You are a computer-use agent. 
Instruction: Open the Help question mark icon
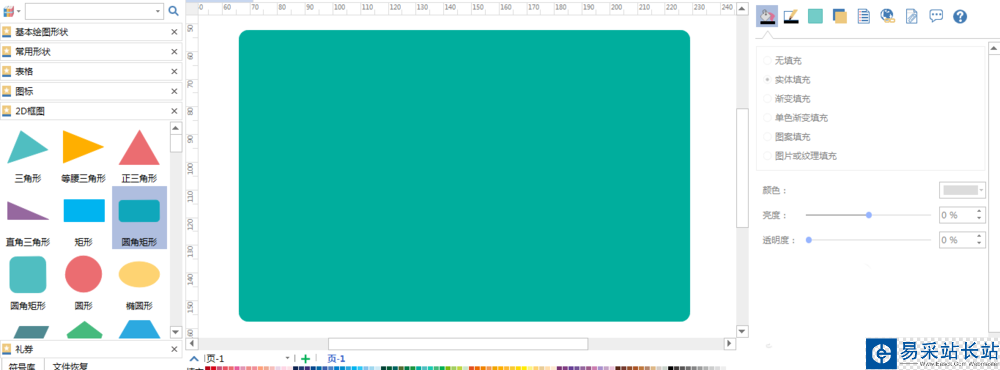pos(960,17)
